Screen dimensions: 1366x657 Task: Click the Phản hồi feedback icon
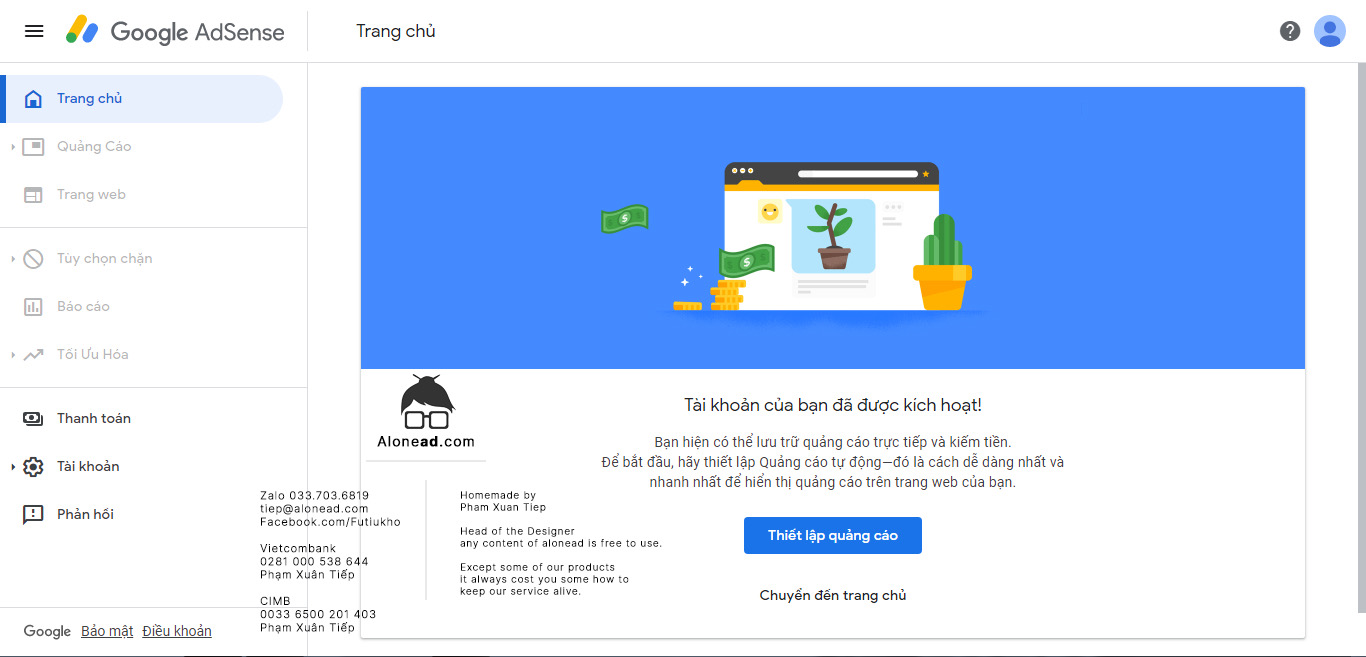pyautogui.click(x=33, y=515)
